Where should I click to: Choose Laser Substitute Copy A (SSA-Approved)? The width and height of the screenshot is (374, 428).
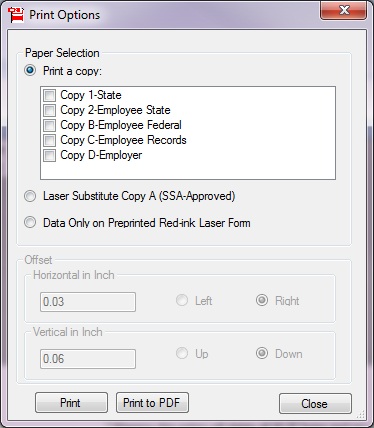point(30,196)
